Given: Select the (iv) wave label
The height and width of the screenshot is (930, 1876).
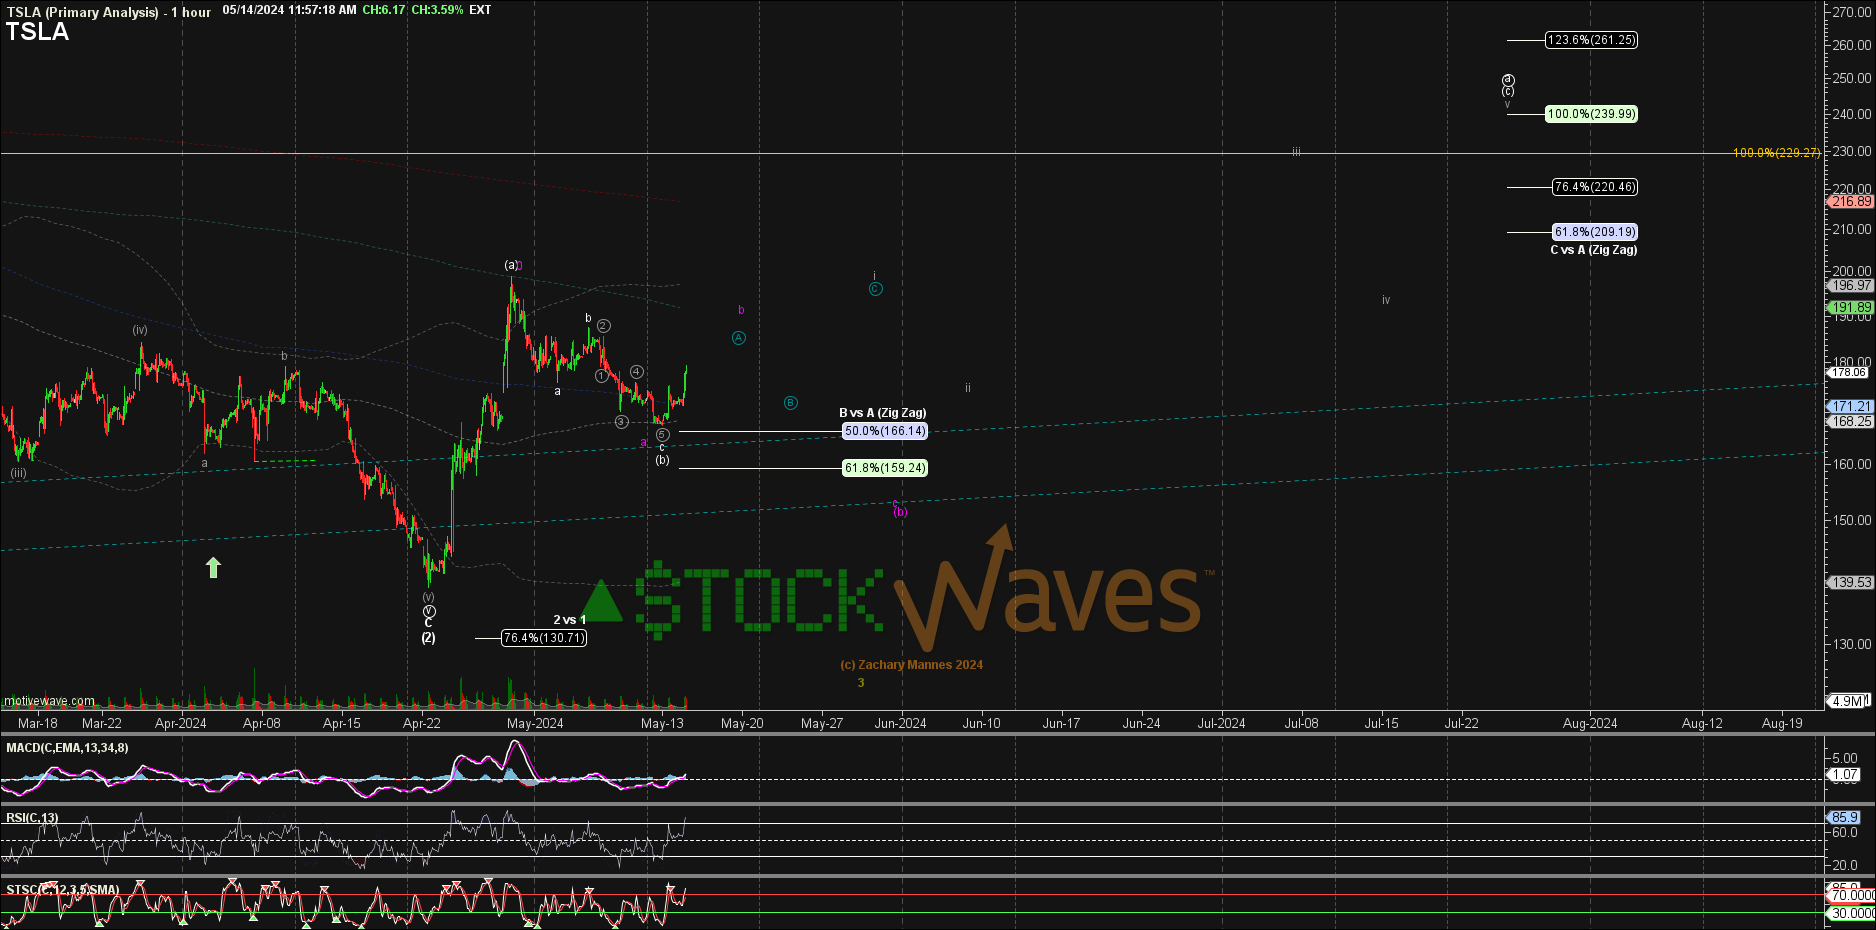Looking at the screenshot, I should point(140,330).
